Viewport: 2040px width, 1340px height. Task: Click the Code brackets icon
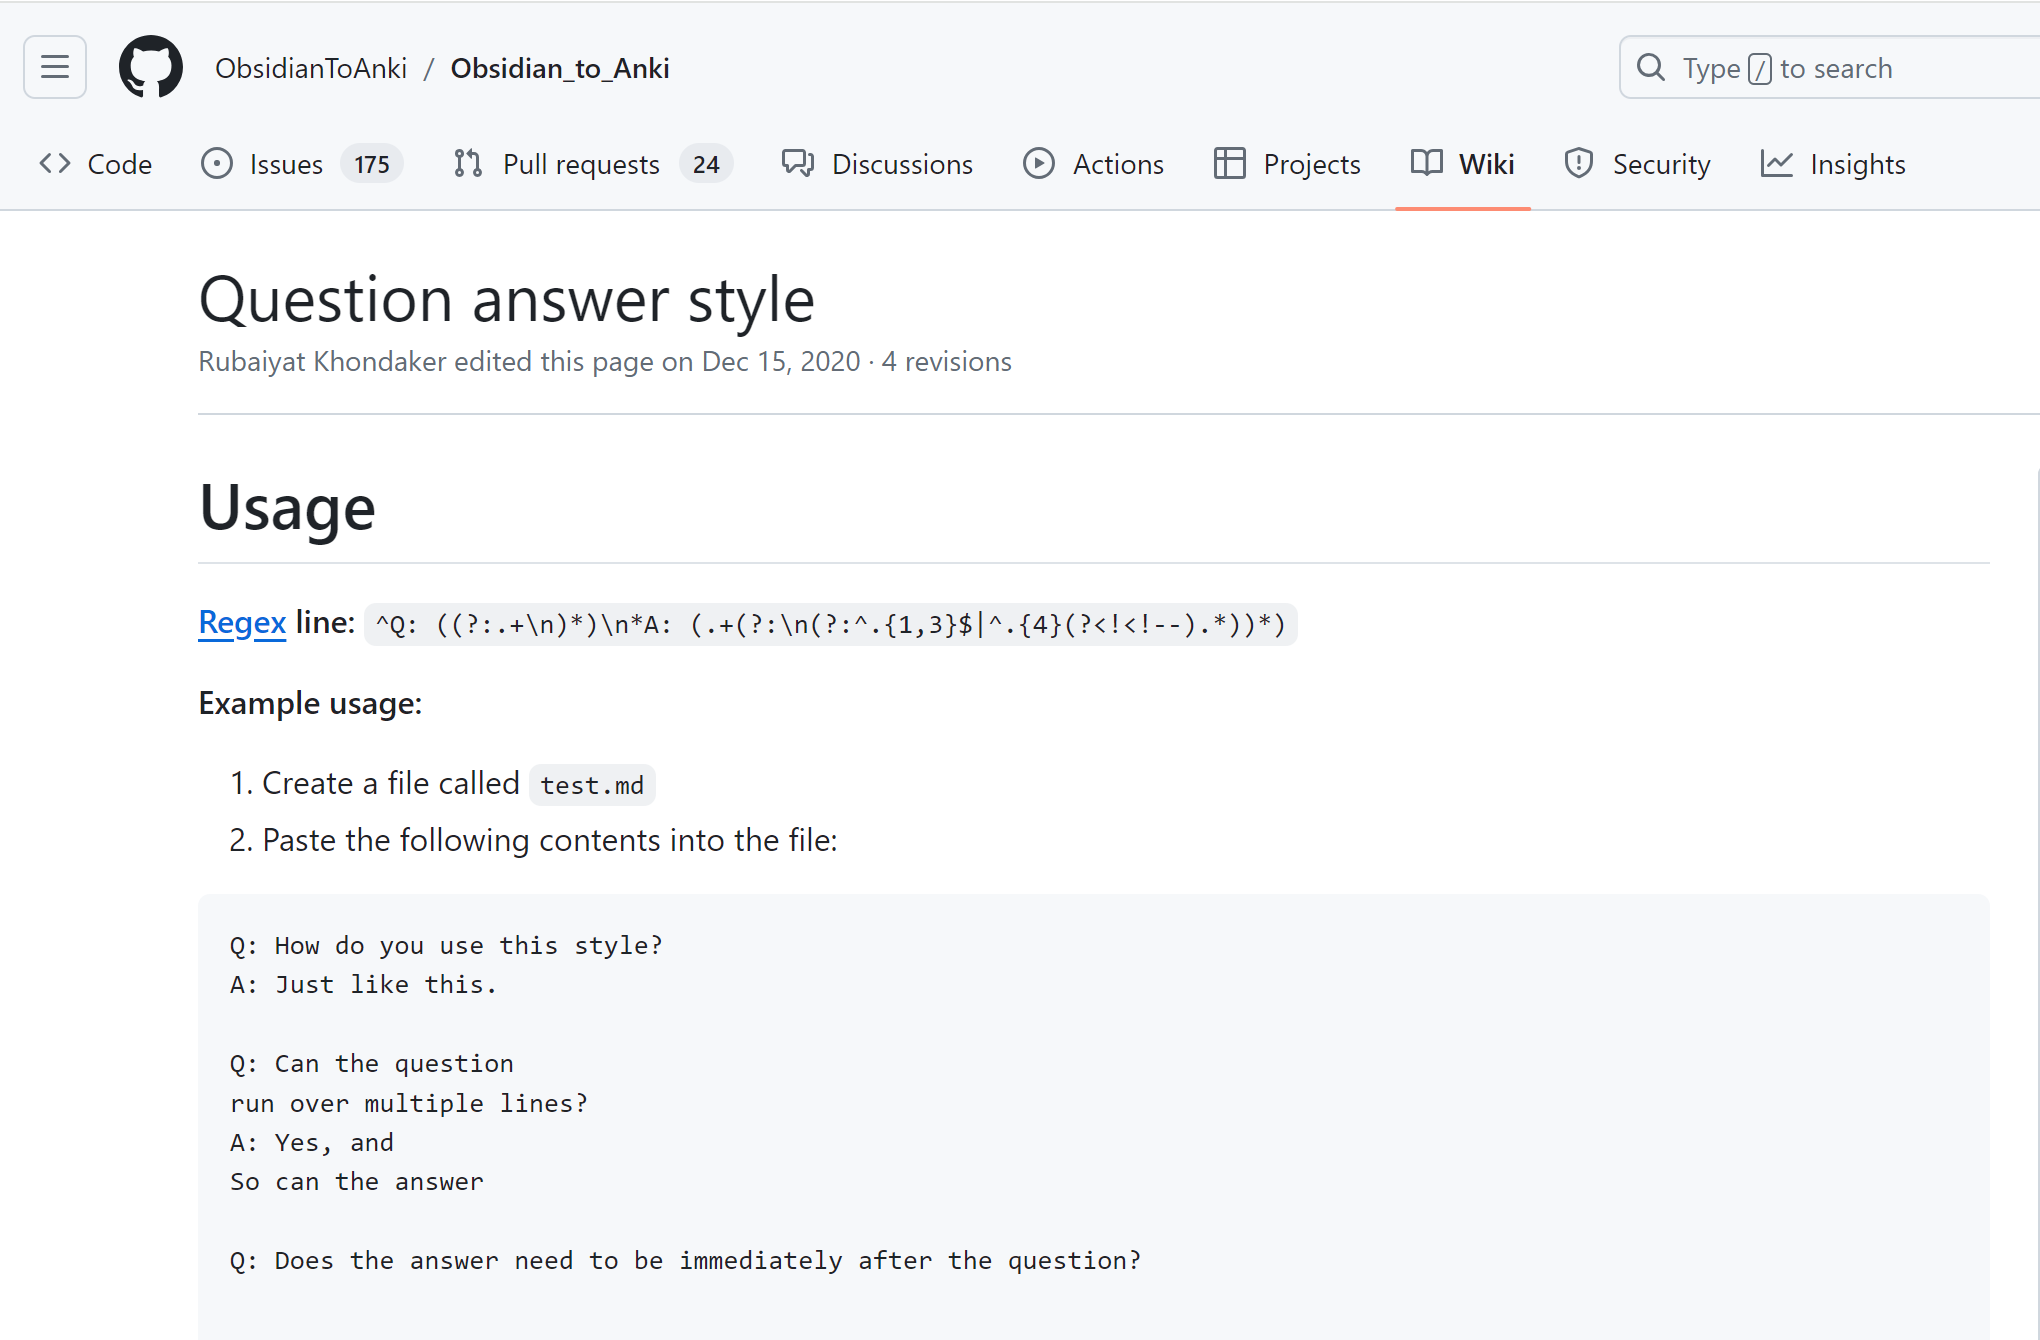[55, 164]
